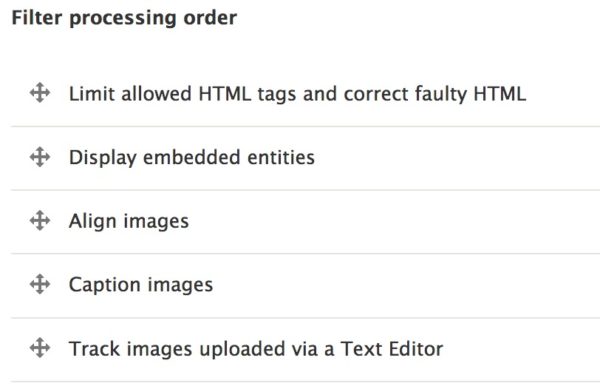This screenshot has width=600, height=386.
Task: Click the words correct faulty HTML in first row
Action: pos(435,94)
